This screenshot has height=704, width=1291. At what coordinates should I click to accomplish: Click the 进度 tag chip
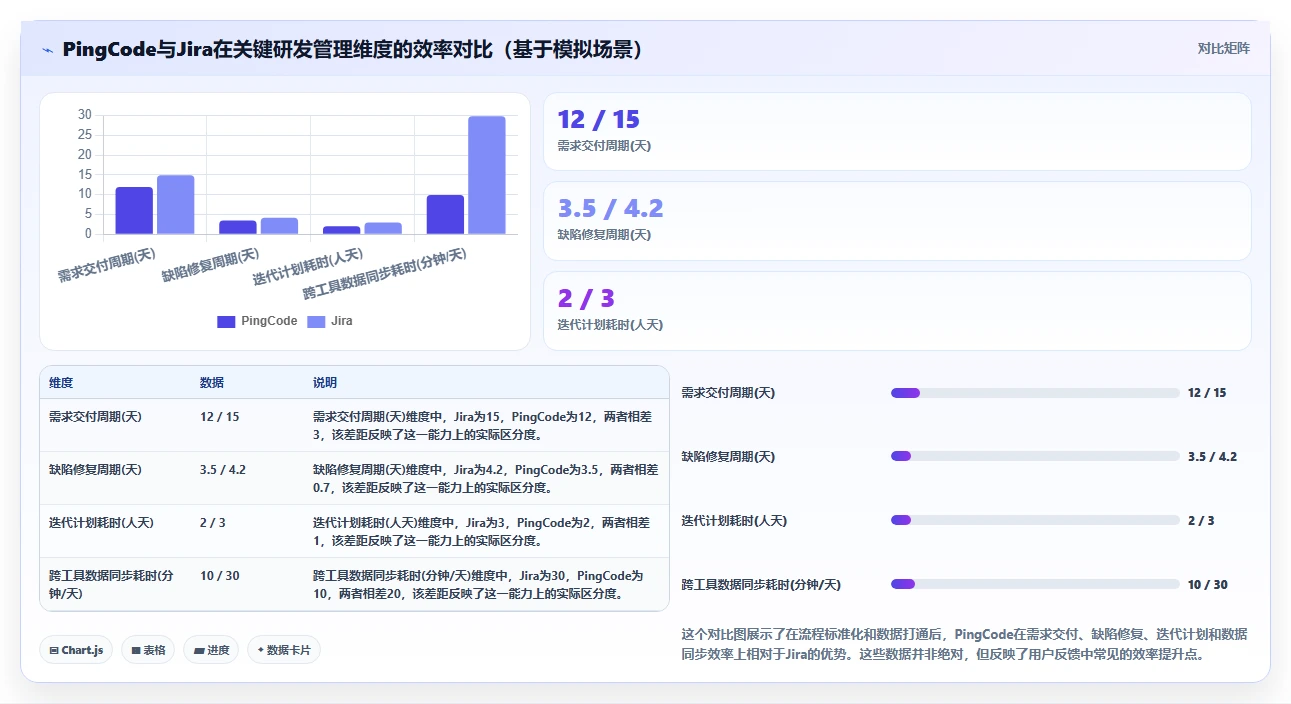[x=211, y=650]
